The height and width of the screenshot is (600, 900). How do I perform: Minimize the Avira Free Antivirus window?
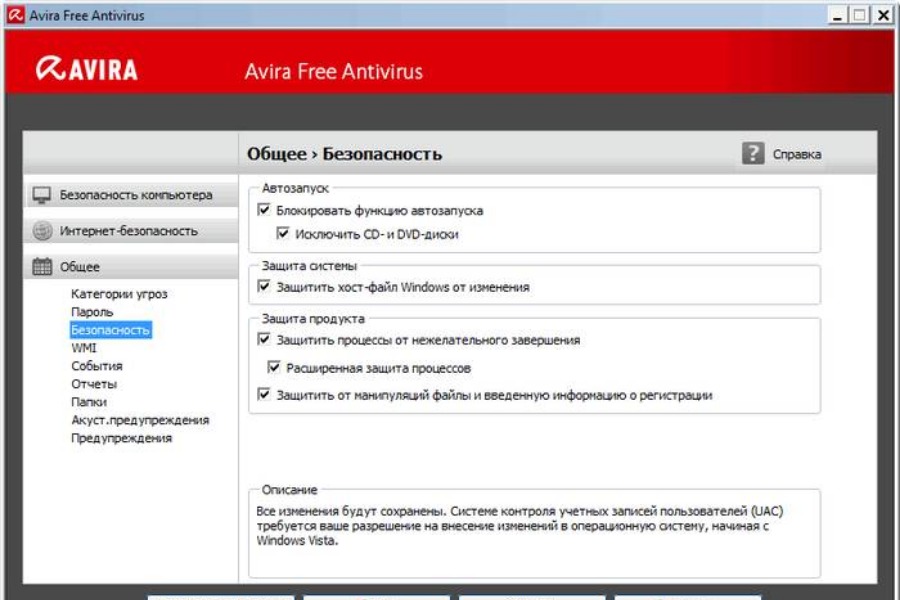tap(838, 16)
